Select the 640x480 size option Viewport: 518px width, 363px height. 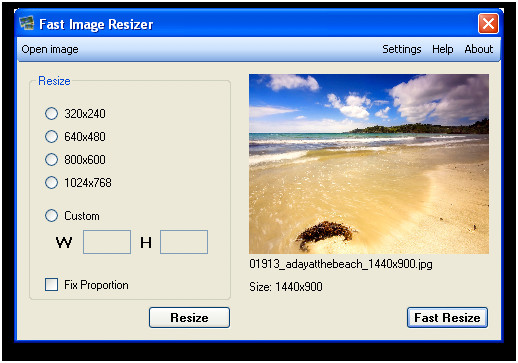pyautogui.click(x=51, y=136)
